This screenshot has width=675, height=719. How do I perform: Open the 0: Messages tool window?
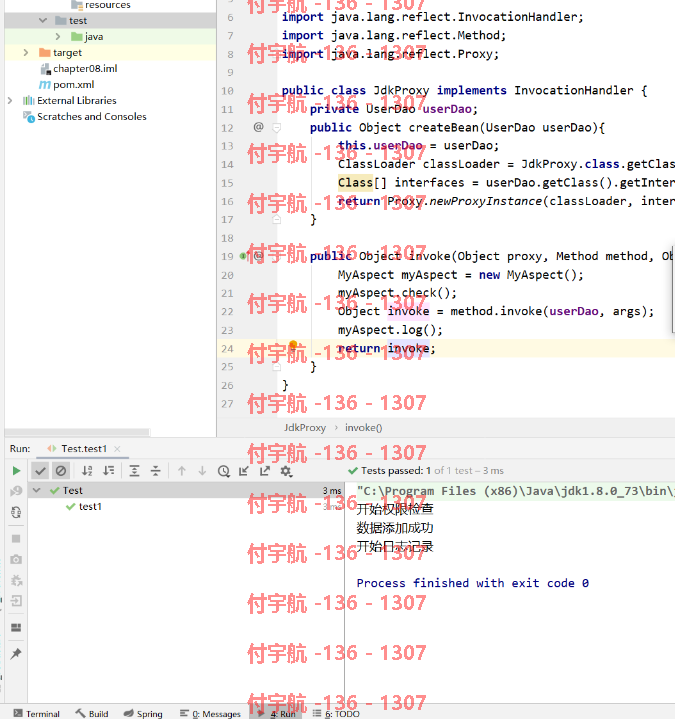pos(210,713)
